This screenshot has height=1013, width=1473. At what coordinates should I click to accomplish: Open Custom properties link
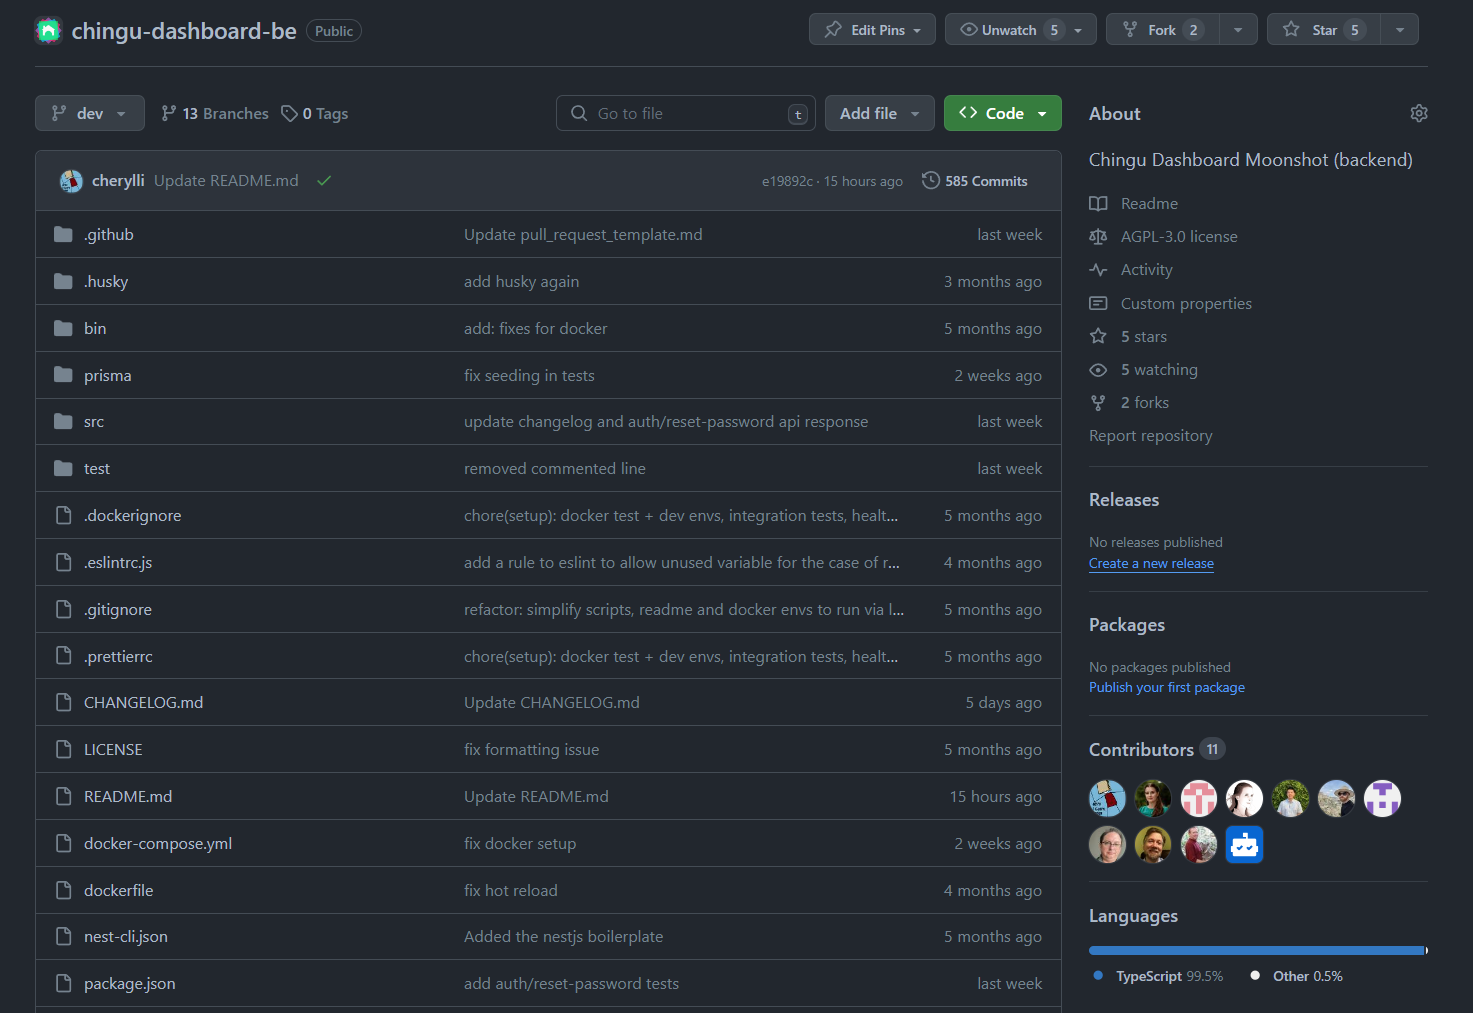click(x=1186, y=303)
